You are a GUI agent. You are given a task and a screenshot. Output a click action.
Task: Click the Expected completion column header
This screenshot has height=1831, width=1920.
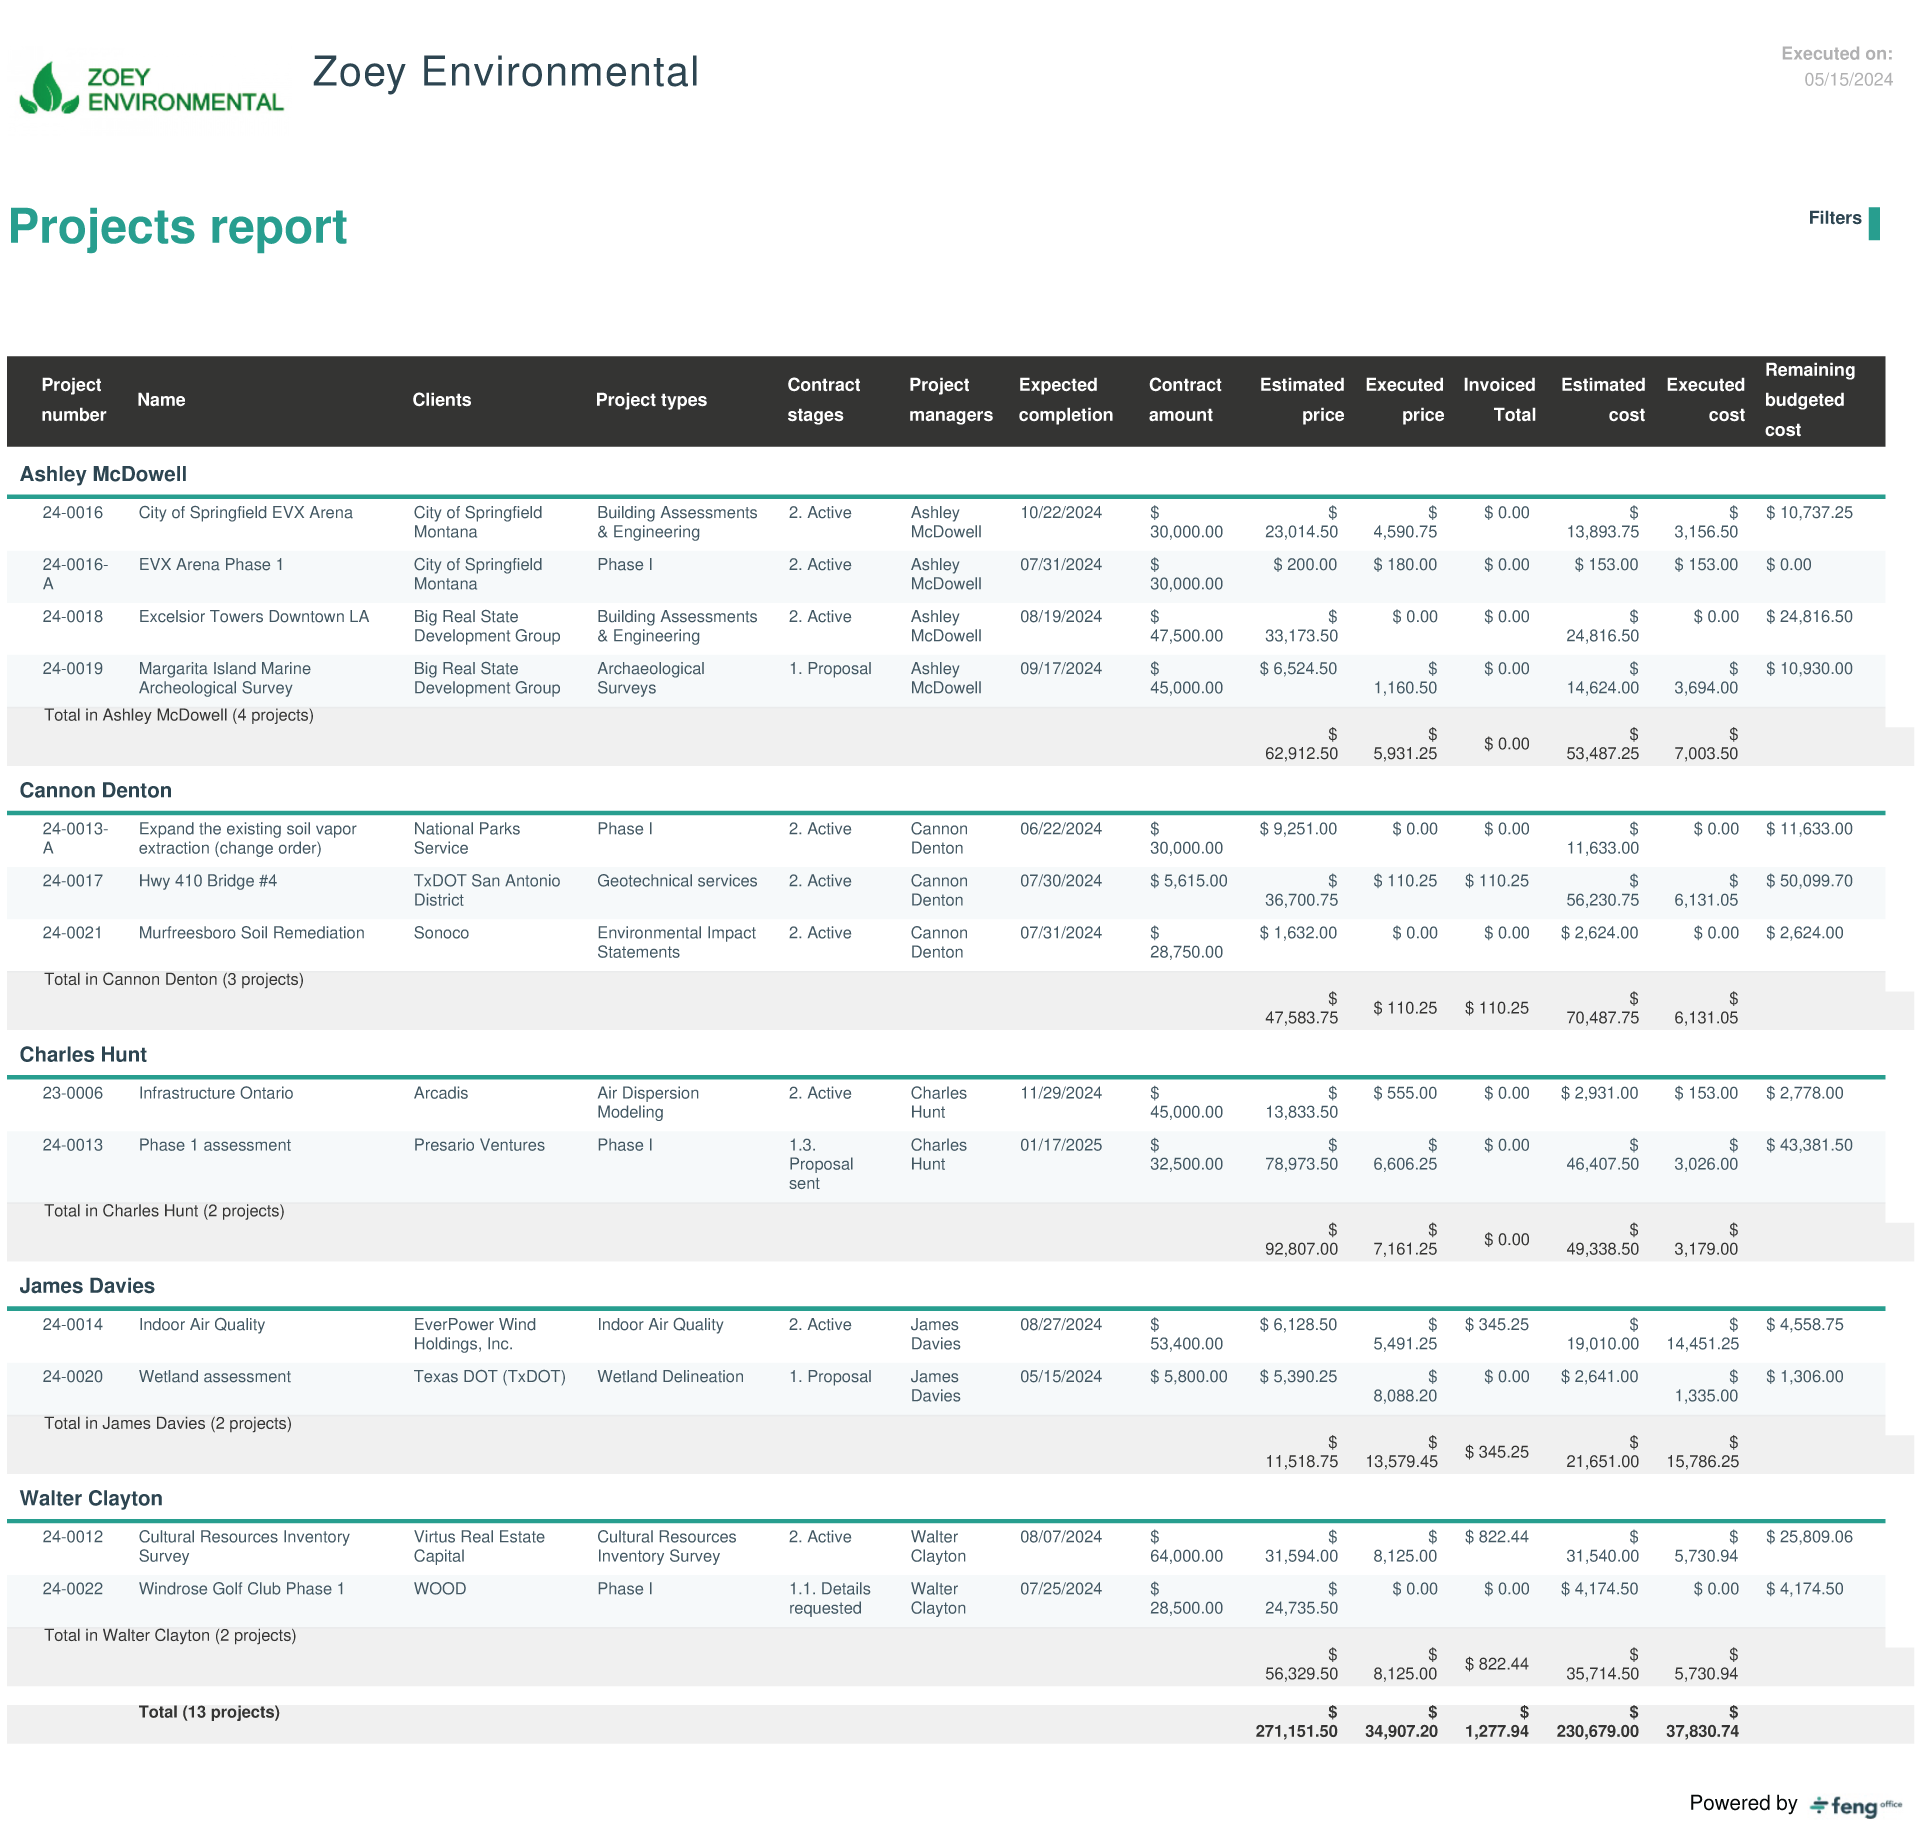[1065, 400]
